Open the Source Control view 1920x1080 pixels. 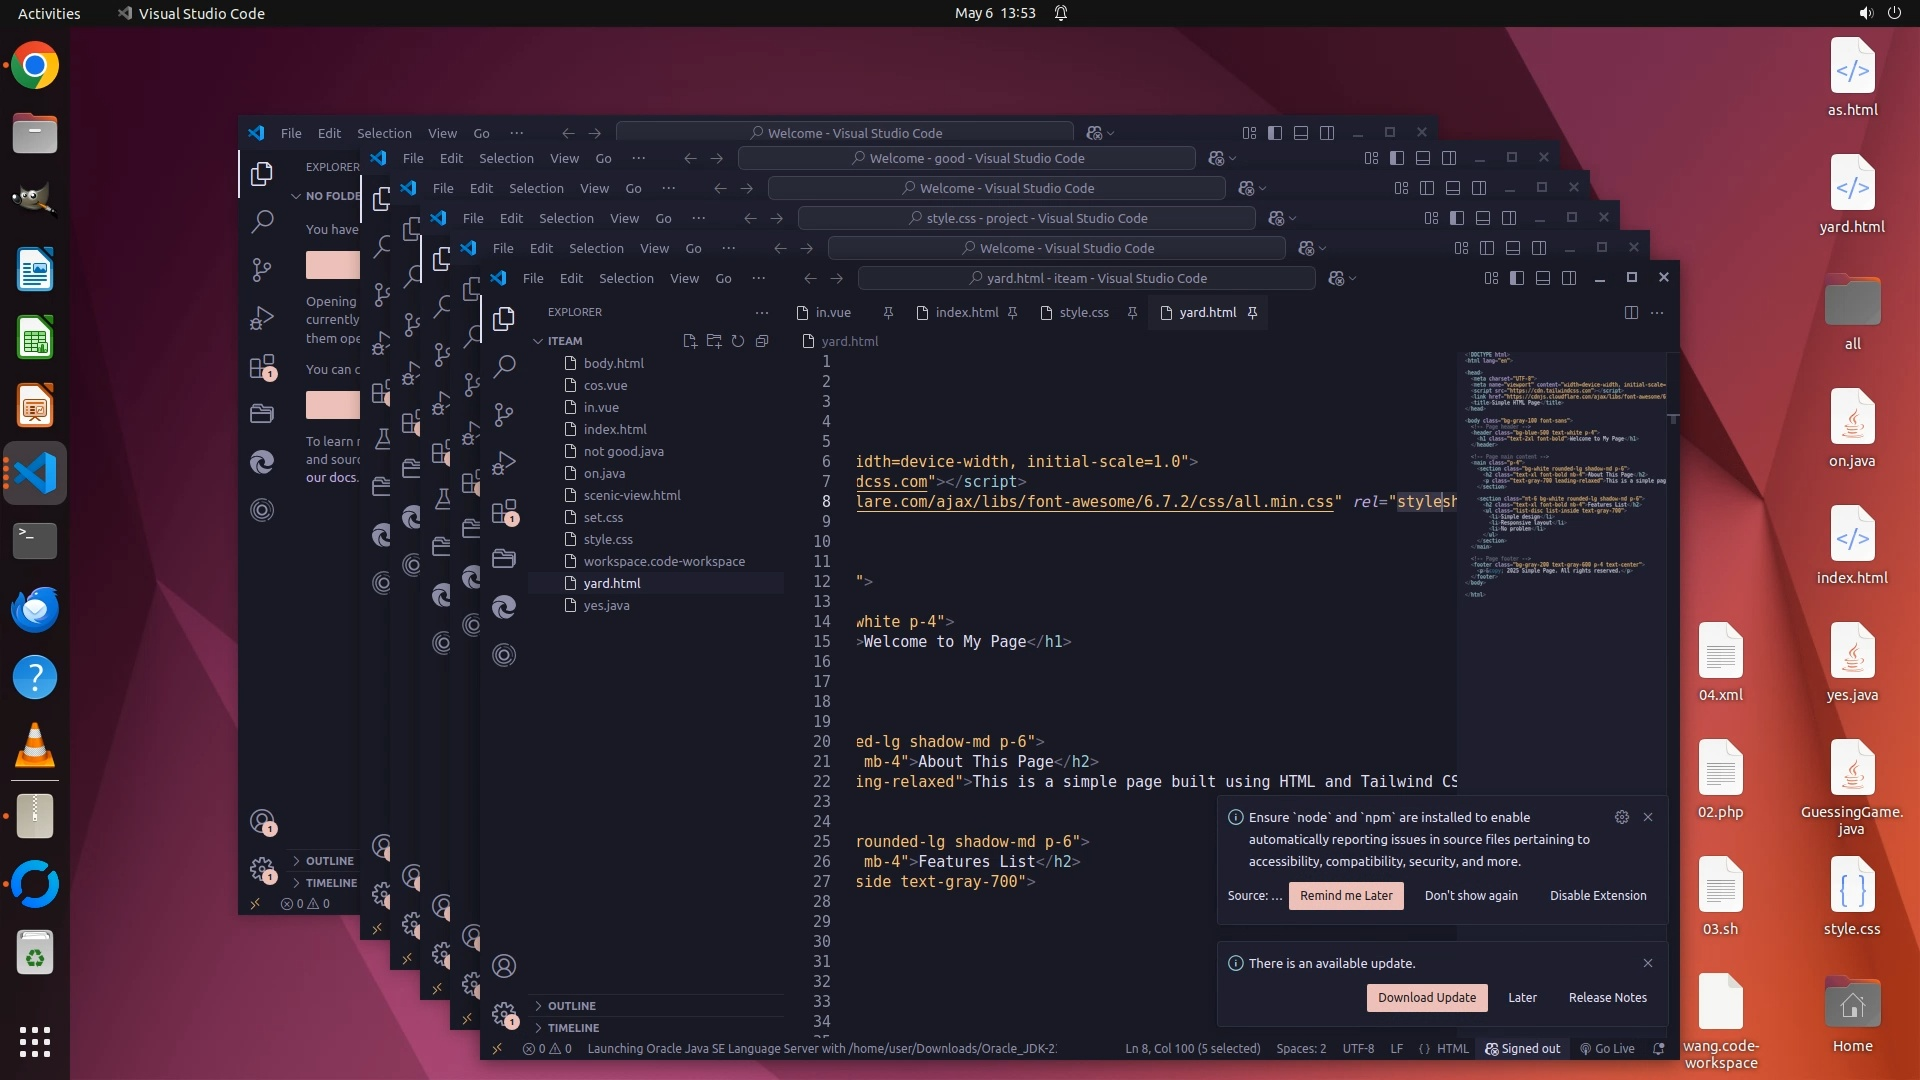[x=505, y=414]
